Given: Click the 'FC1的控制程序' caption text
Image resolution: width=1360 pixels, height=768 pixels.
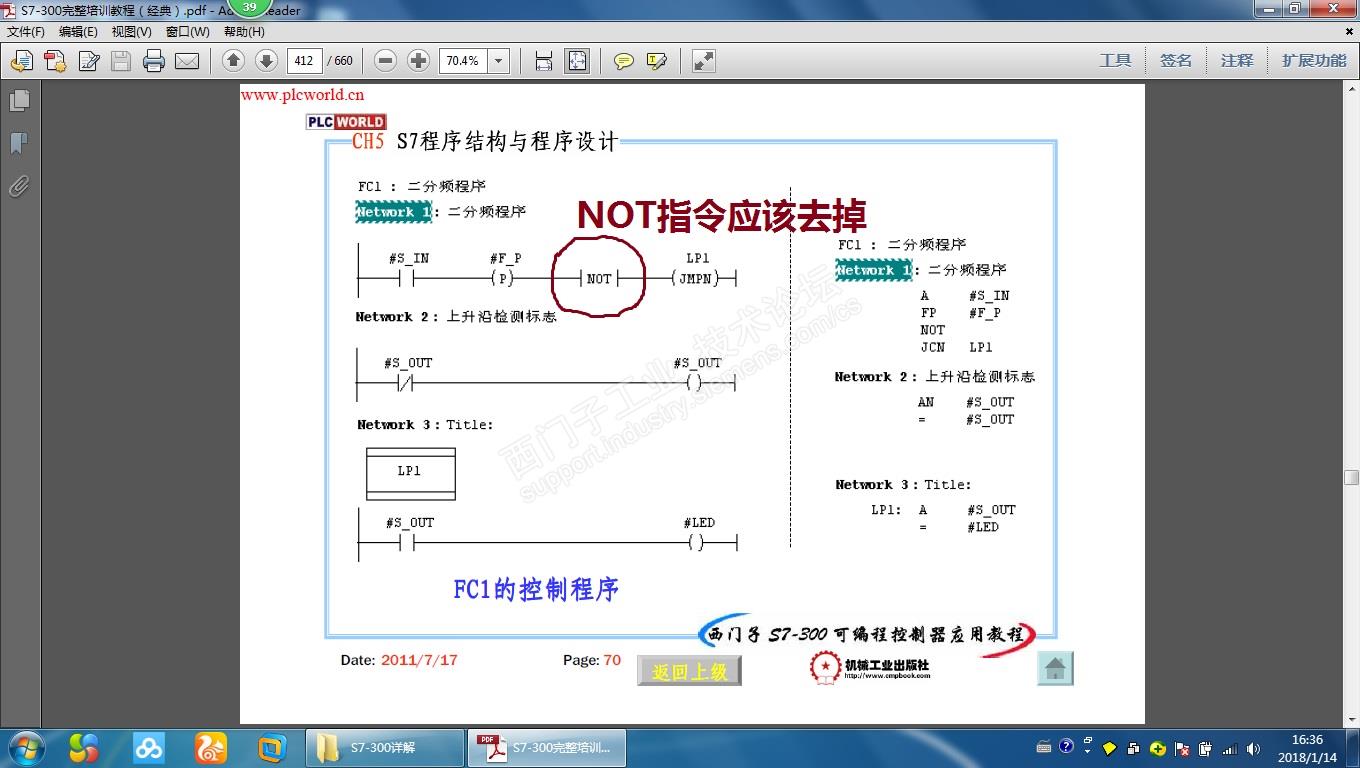Looking at the screenshot, I should pos(536,590).
